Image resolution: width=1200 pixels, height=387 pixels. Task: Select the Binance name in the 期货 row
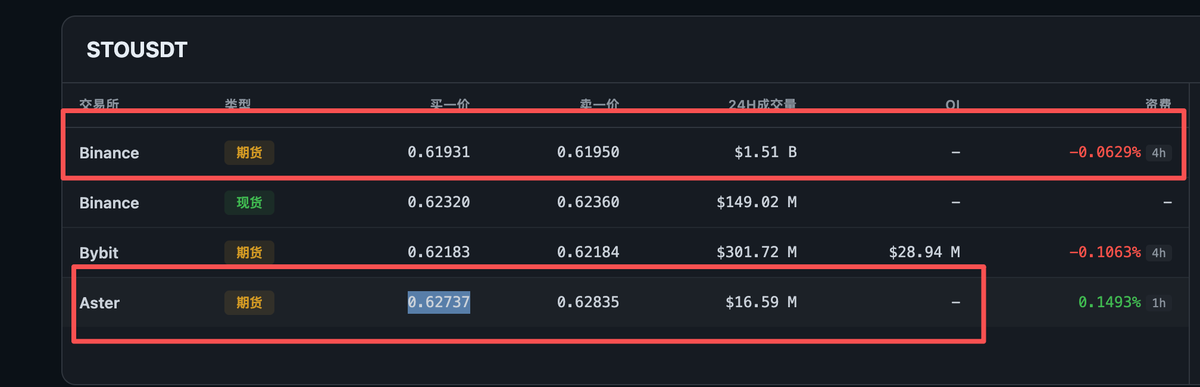(x=109, y=153)
